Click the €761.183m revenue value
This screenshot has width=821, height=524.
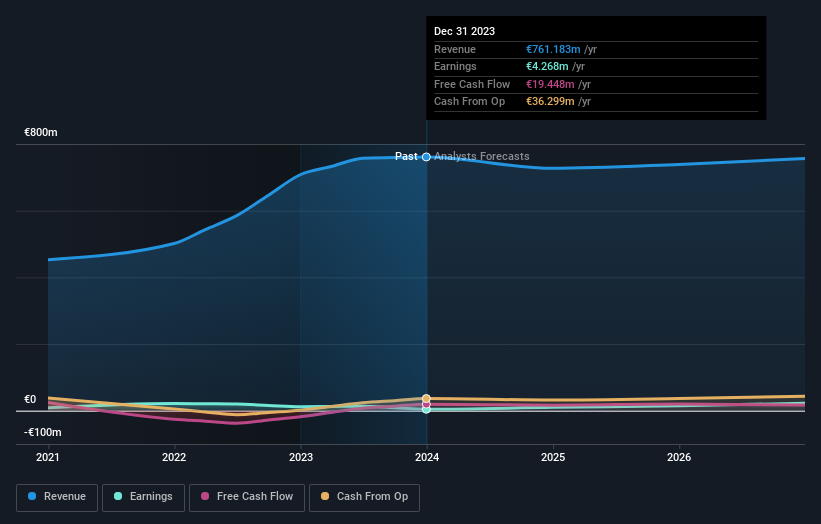553,49
